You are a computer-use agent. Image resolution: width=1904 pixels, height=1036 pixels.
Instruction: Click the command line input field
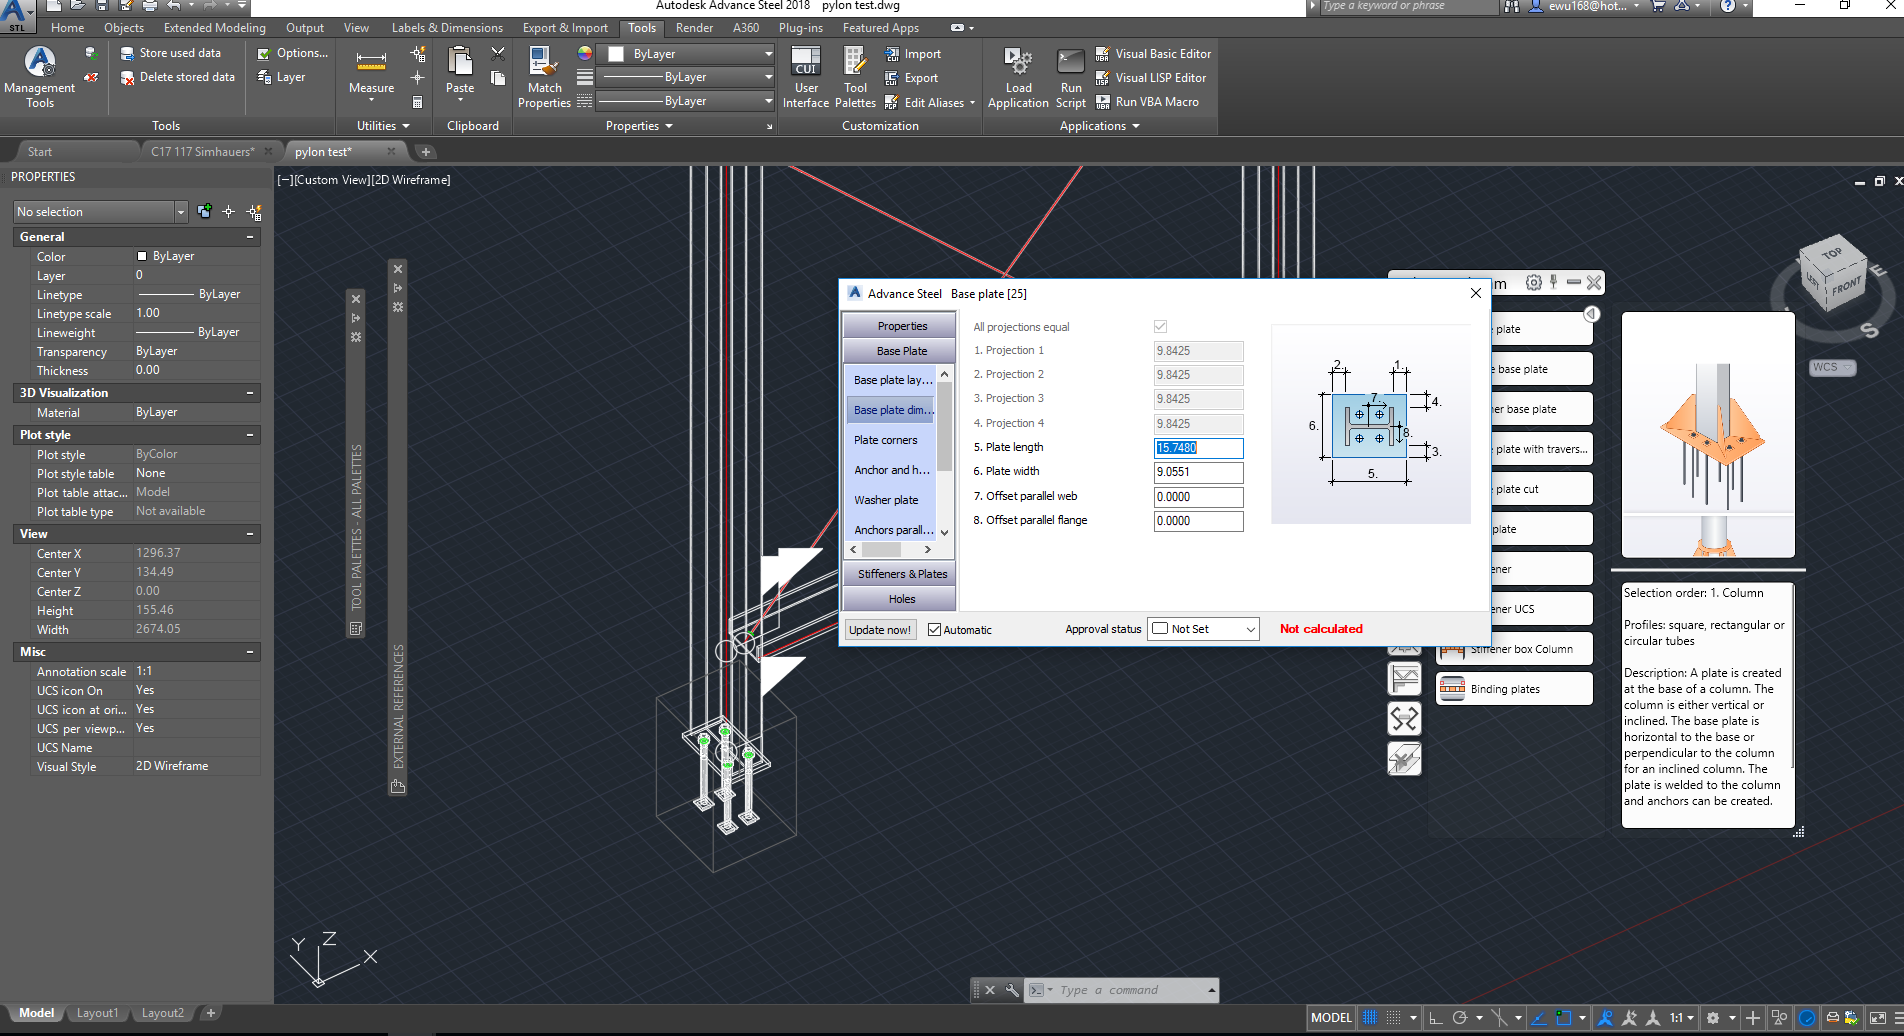[1120, 989]
